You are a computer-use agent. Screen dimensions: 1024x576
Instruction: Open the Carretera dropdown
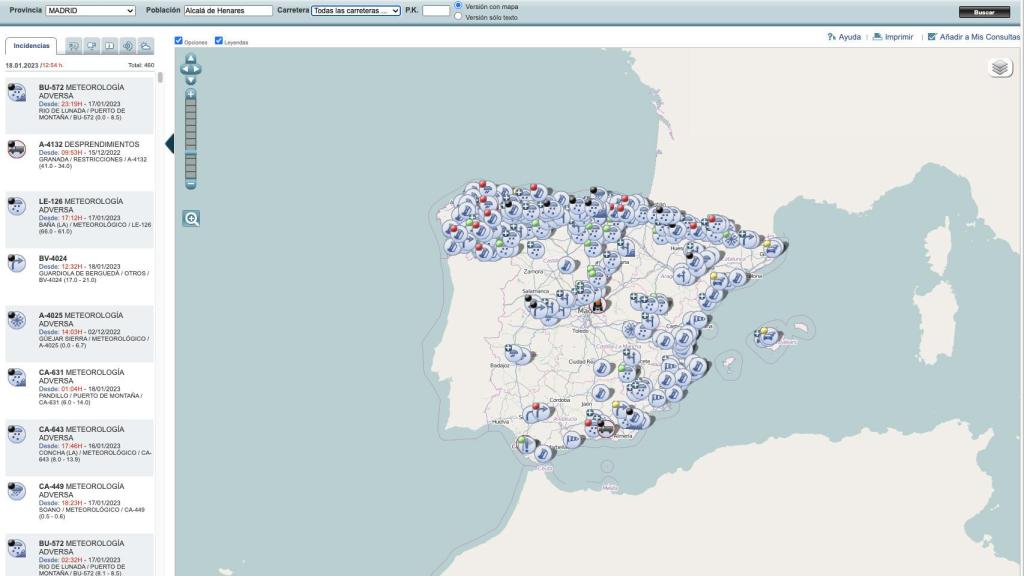click(356, 10)
